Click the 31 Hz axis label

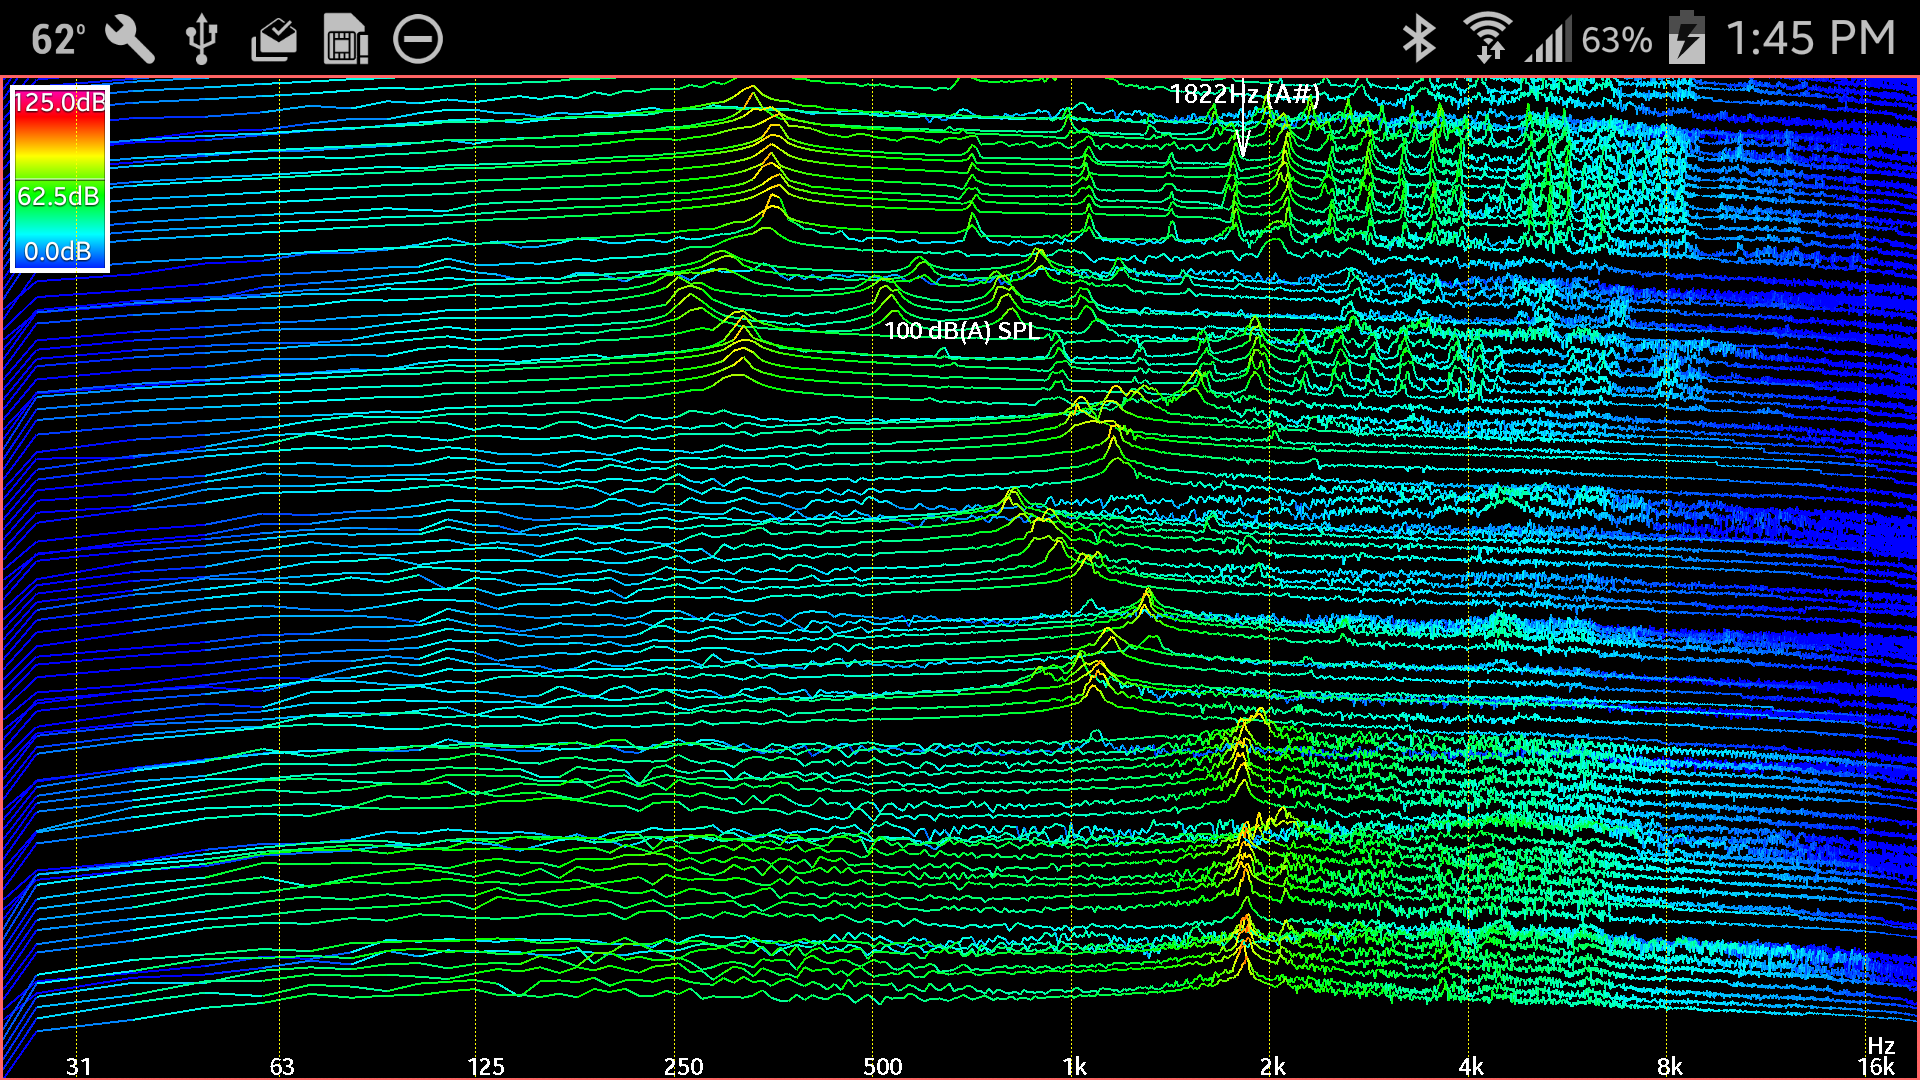pyautogui.click(x=79, y=1067)
